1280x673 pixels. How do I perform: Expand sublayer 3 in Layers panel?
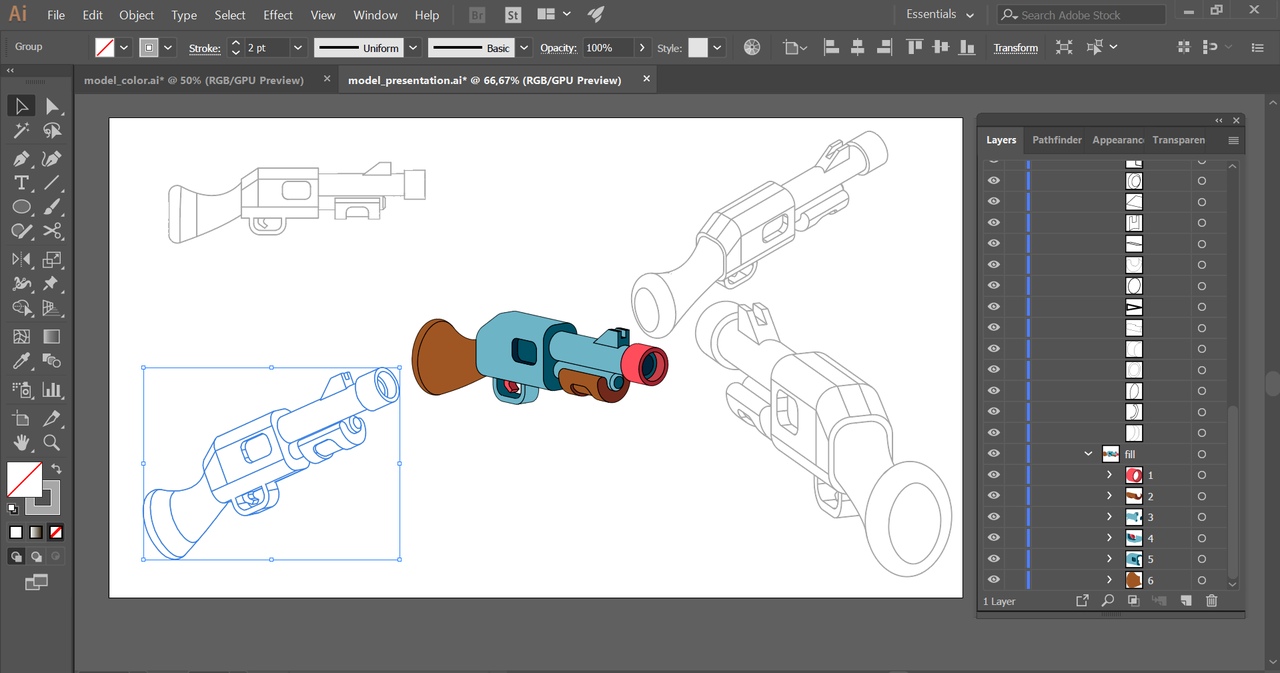(1109, 517)
